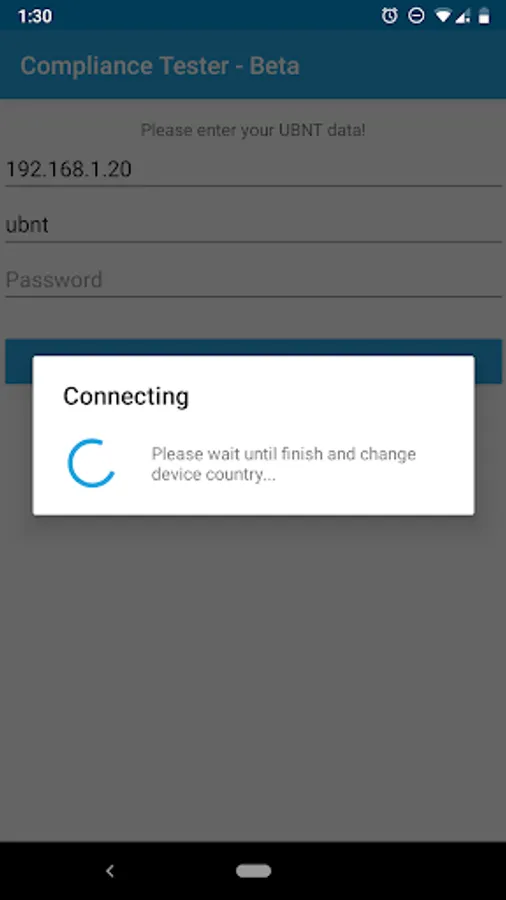The height and width of the screenshot is (900, 506).
Task: Tap the Wi-Fi signal status icon
Action: point(443,16)
